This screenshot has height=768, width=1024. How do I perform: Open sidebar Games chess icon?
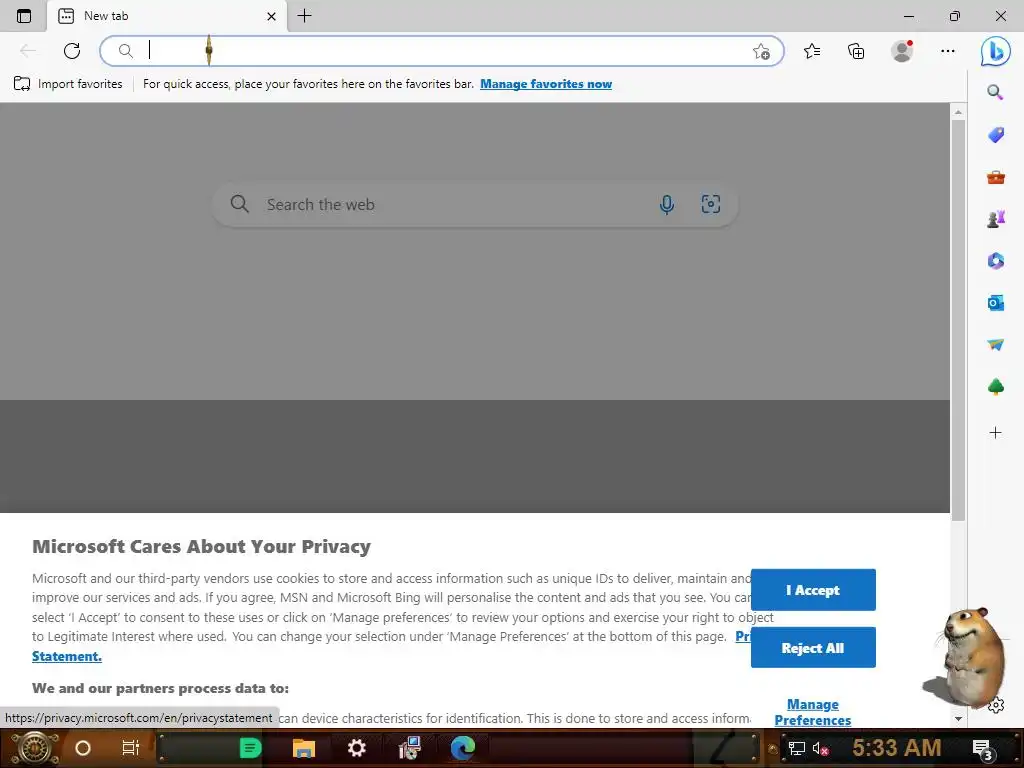pyautogui.click(x=995, y=219)
